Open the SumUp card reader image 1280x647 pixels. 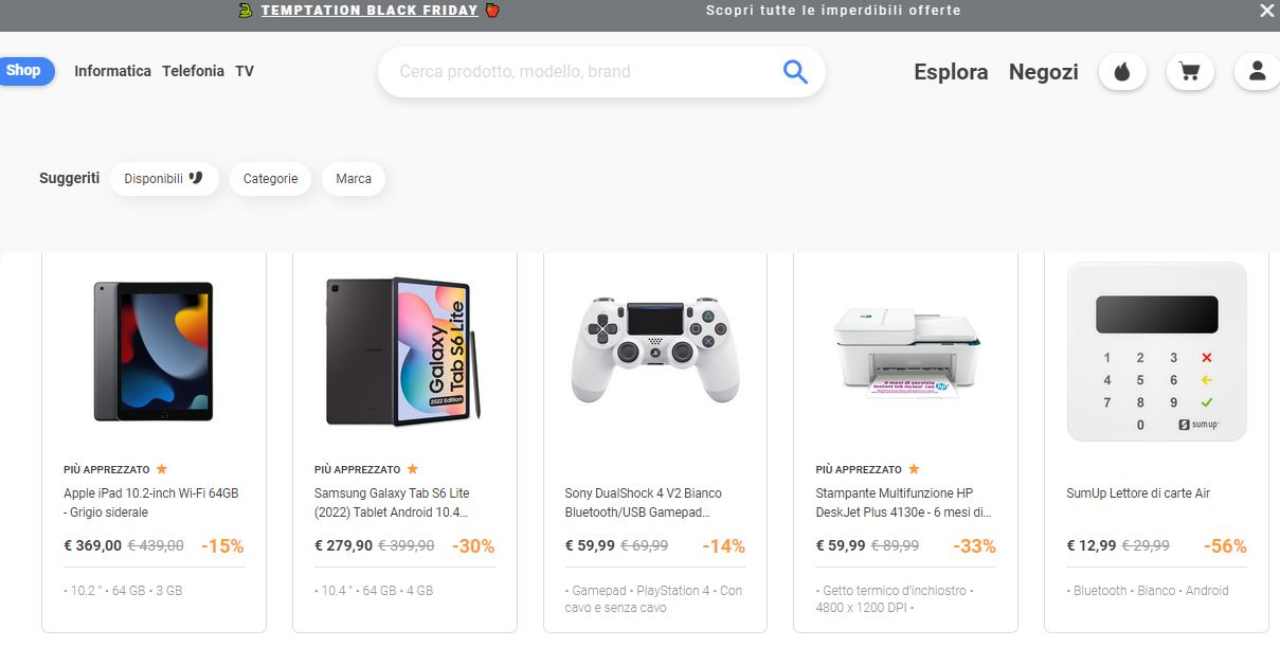(1157, 351)
